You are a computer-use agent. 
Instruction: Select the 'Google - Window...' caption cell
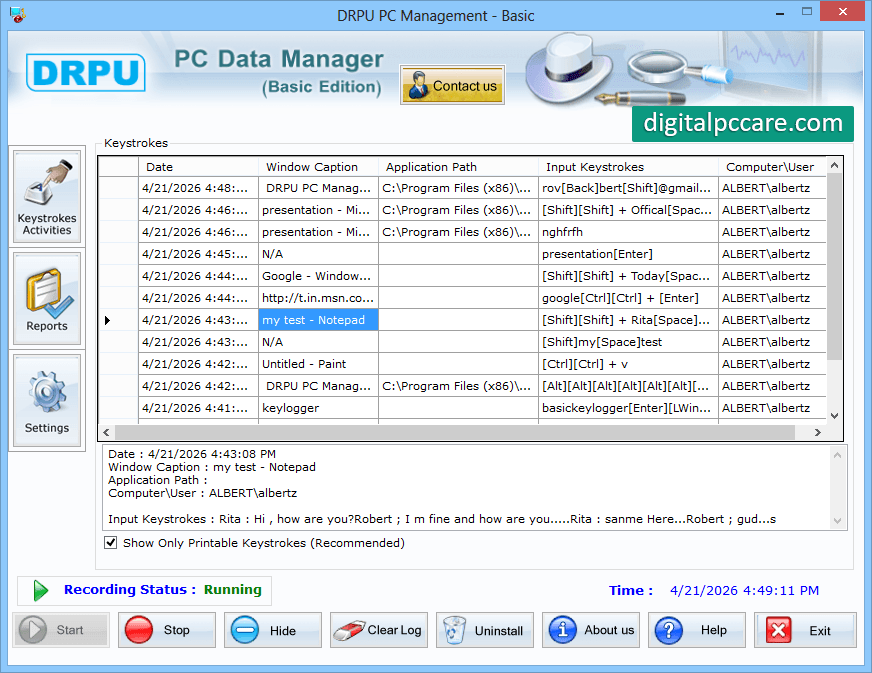[318, 276]
